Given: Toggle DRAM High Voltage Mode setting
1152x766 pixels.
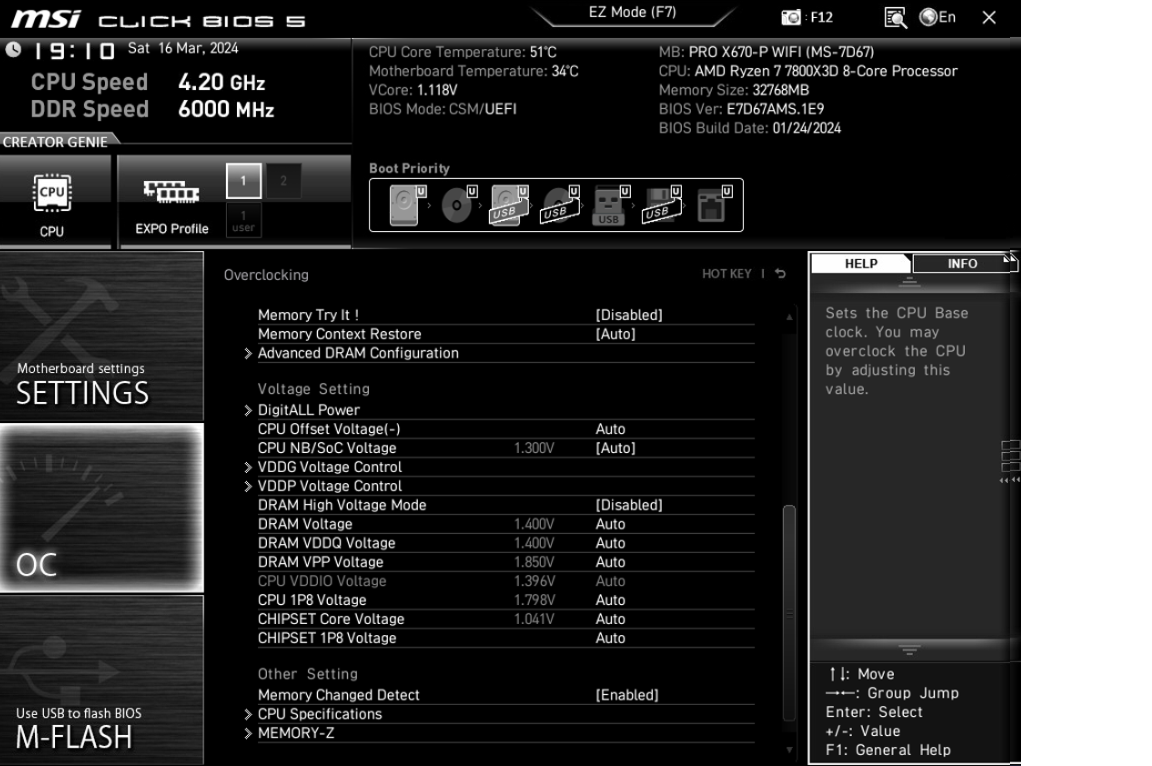Looking at the screenshot, I should pyautogui.click(x=628, y=505).
